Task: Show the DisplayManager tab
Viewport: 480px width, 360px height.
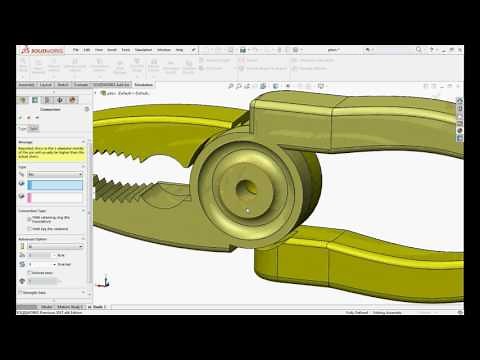Action: (x=72, y=100)
